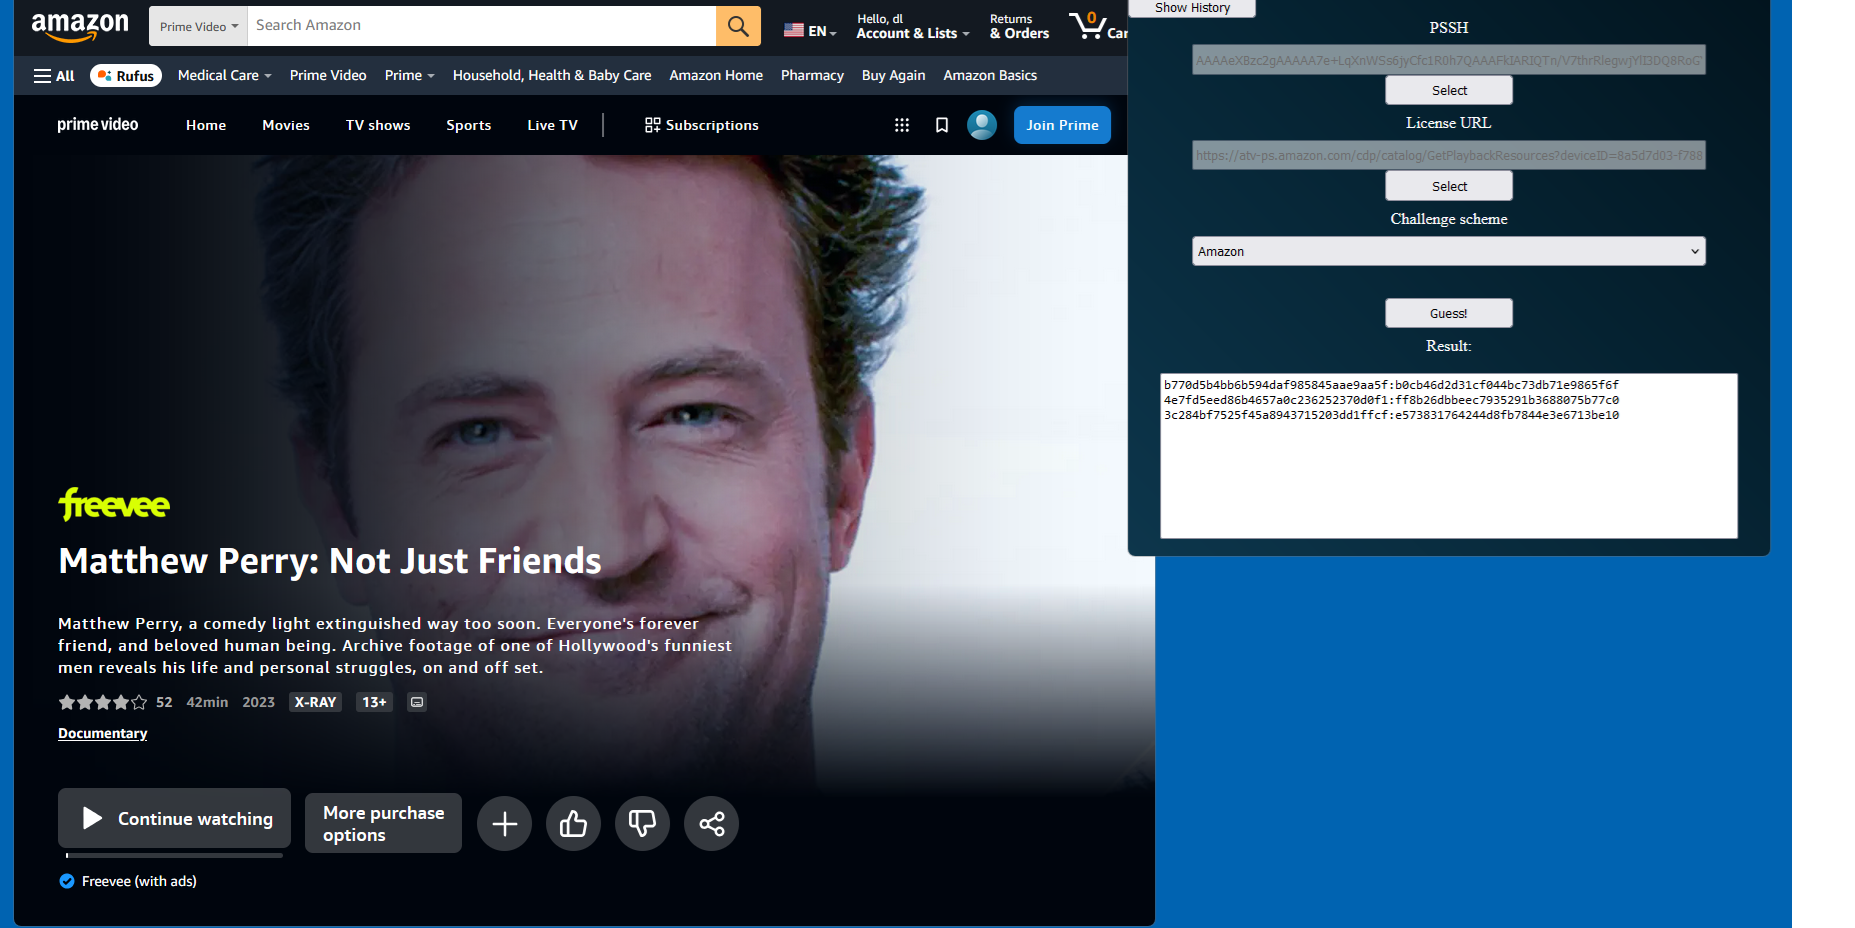Open the apps grid icon

tap(901, 125)
